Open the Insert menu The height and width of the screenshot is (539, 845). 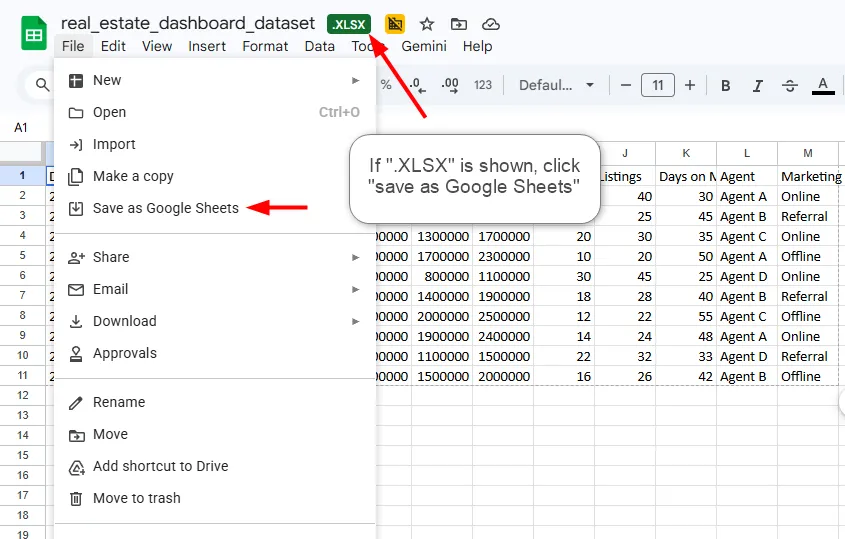click(x=207, y=46)
